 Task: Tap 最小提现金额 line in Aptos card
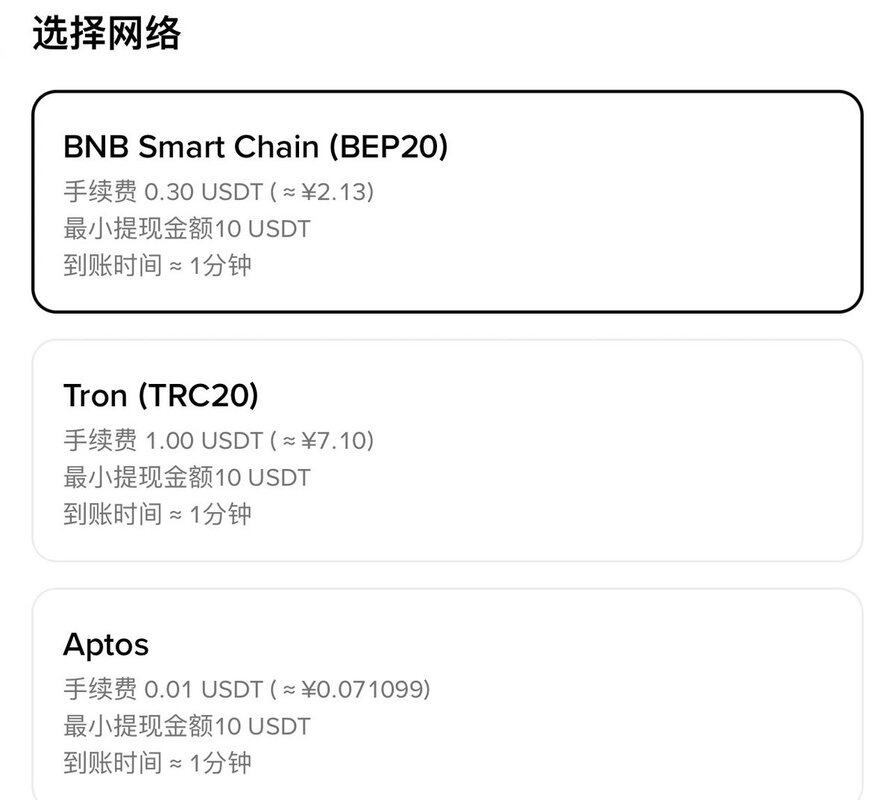[x=187, y=727]
